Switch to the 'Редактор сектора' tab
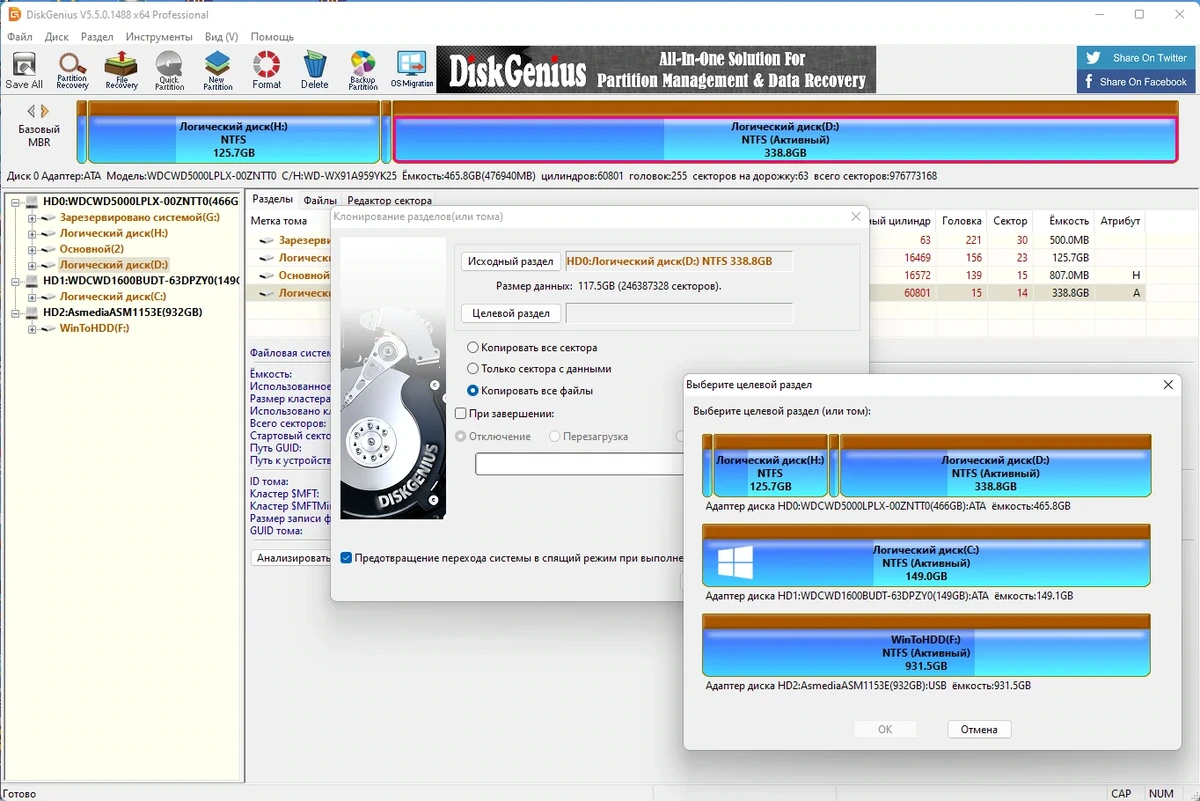This screenshot has width=1200, height=801. point(389,200)
